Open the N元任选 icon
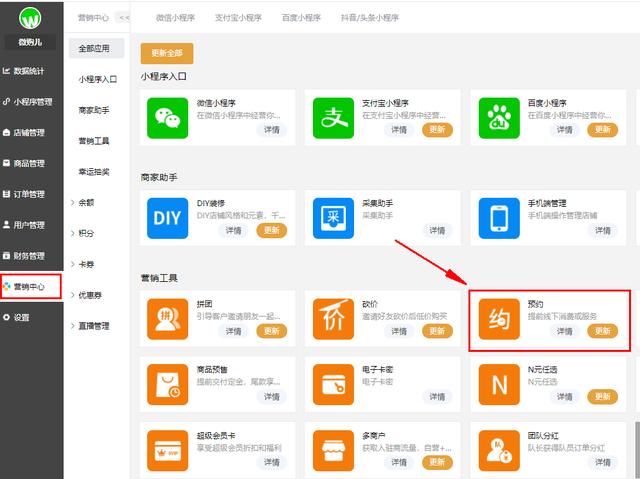640x479 pixels. tap(499, 384)
